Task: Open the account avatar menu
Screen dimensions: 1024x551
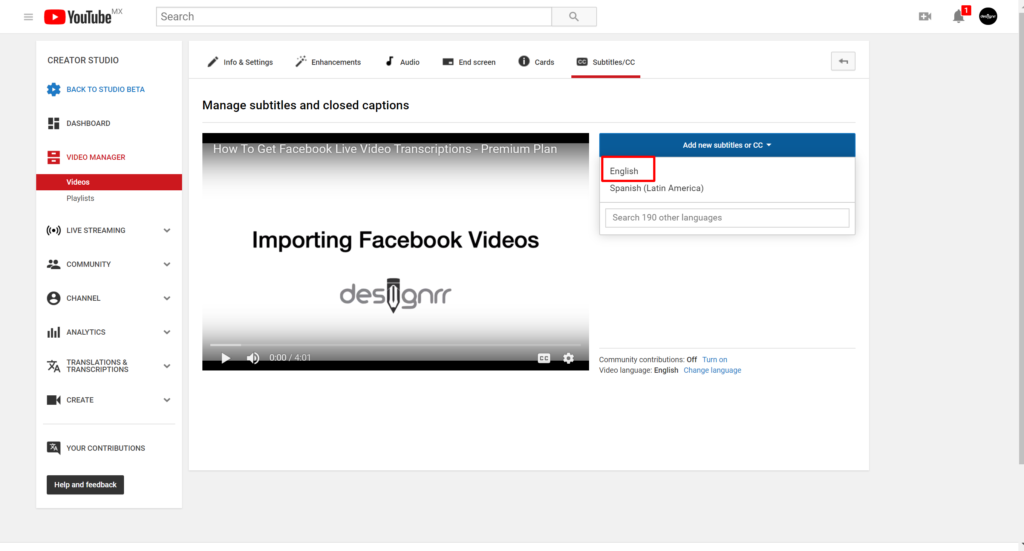Action: click(x=987, y=16)
